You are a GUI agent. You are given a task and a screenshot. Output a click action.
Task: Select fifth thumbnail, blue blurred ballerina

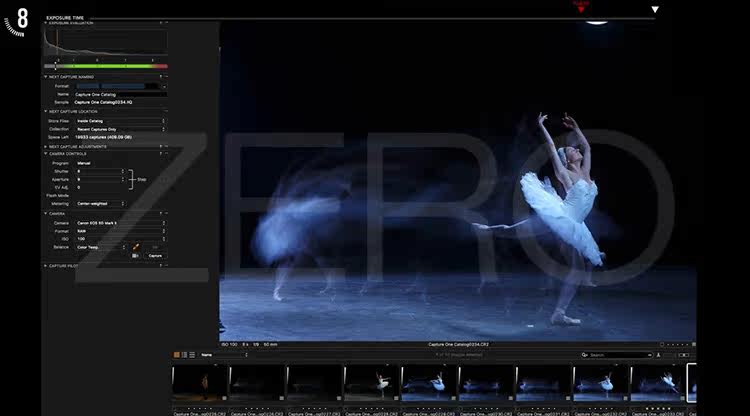tap(429, 383)
